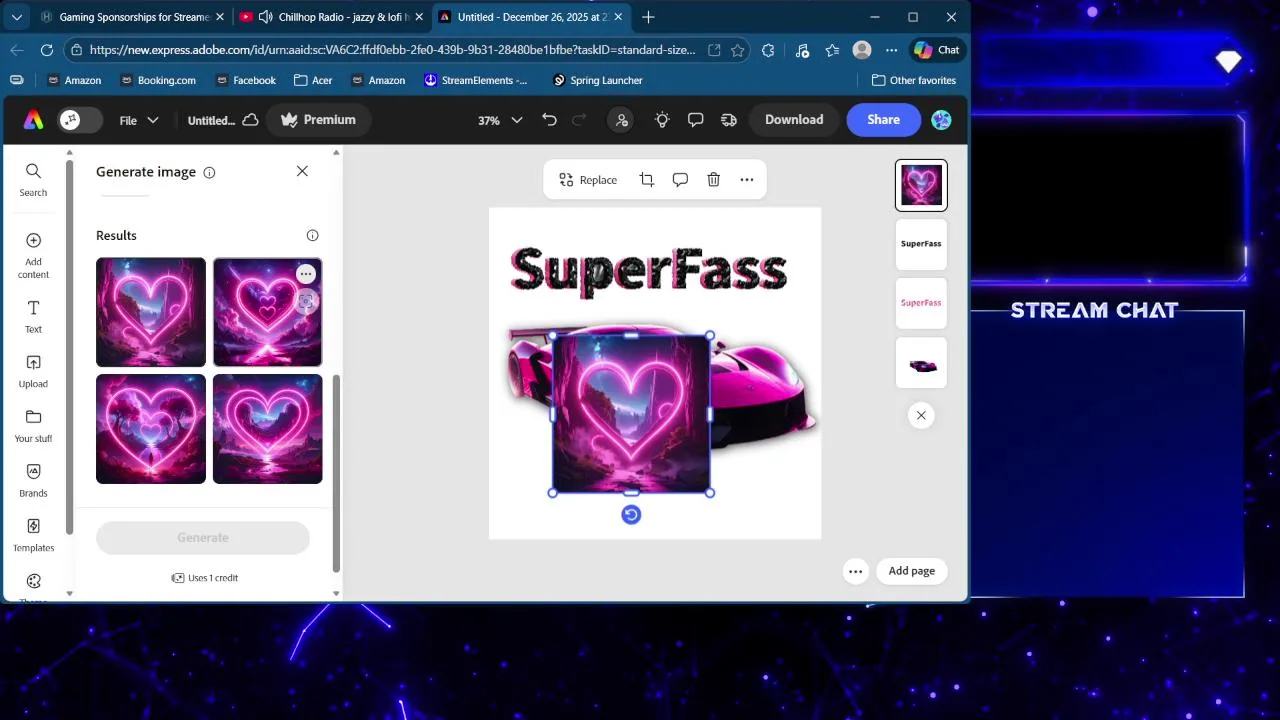The height and width of the screenshot is (720, 1280).
Task: Open the user profile avatar in Adobe Express
Action: point(941,120)
